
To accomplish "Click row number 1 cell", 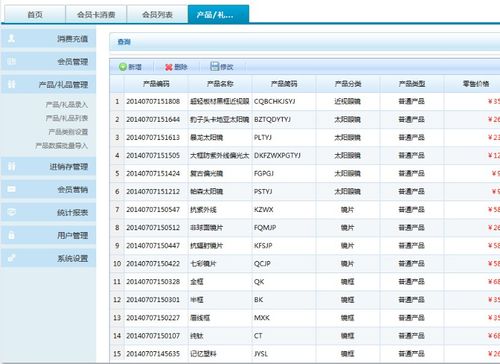I will click(x=117, y=101).
